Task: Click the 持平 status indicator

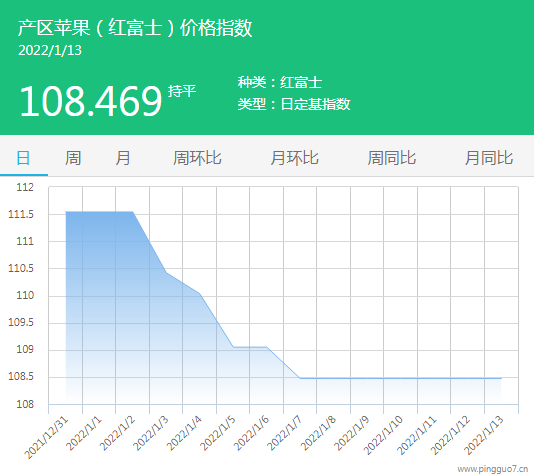Action: coord(182,91)
